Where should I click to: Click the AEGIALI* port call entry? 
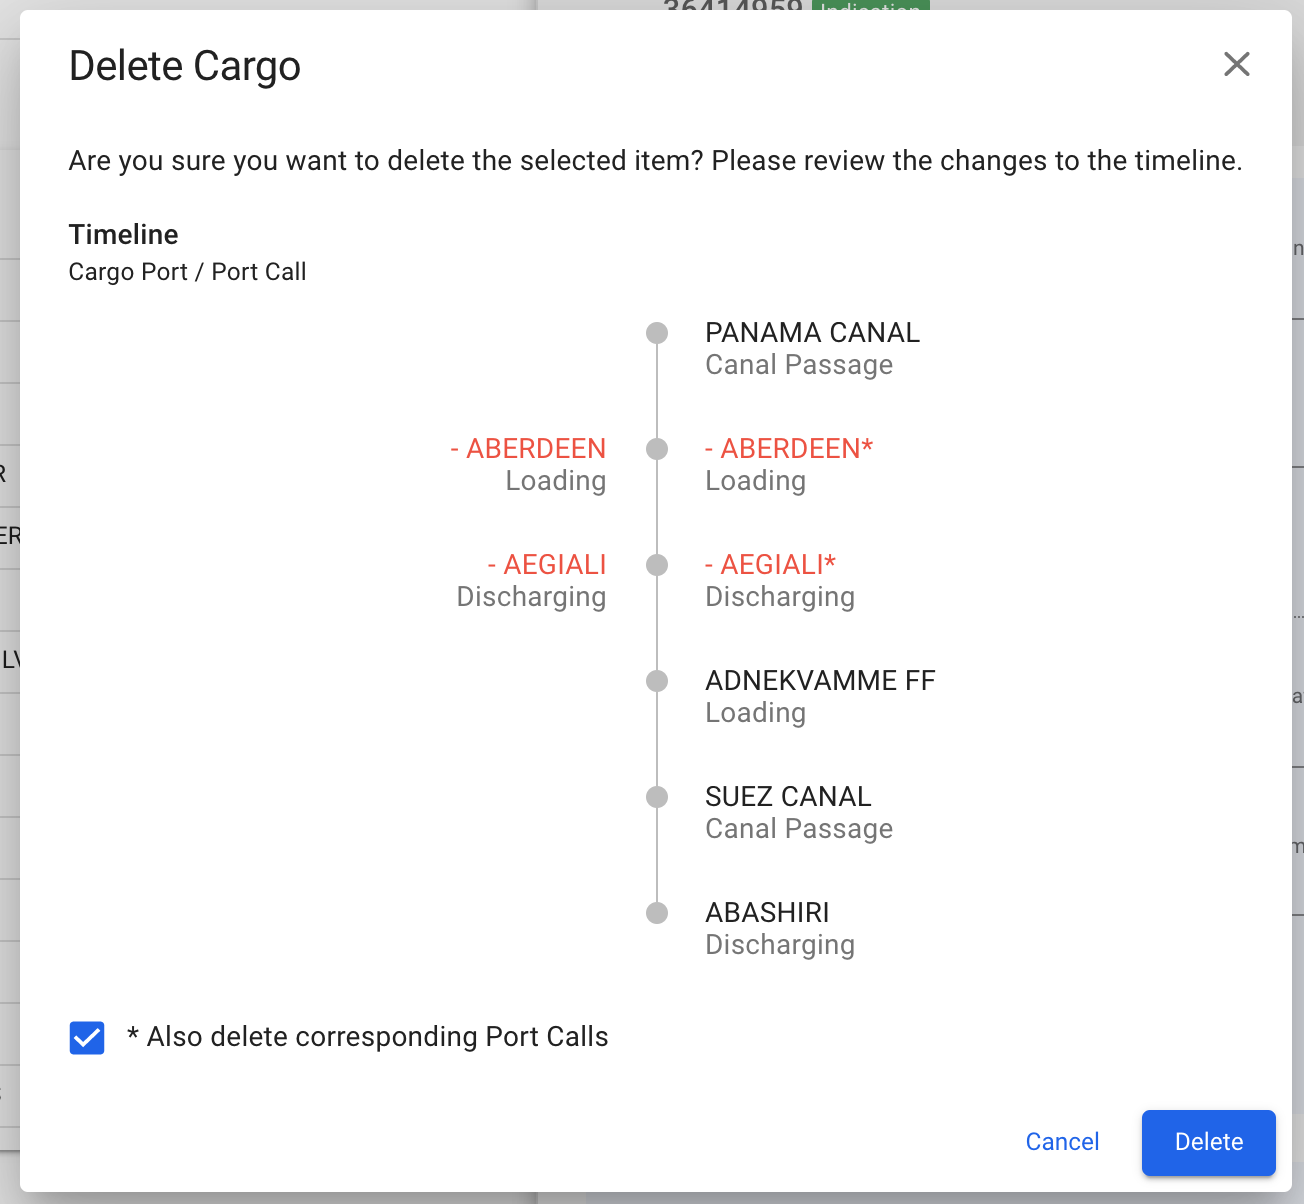[770, 565]
